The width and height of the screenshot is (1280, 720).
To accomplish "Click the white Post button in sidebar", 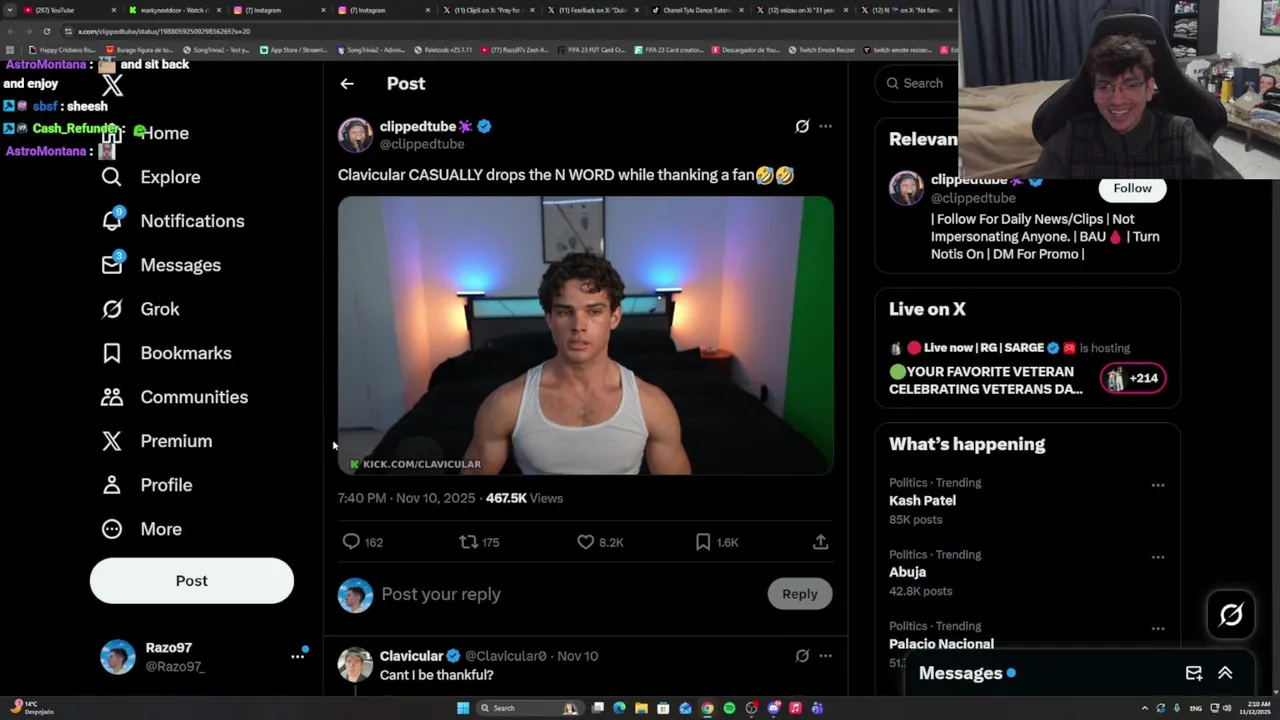I will [x=192, y=581].
